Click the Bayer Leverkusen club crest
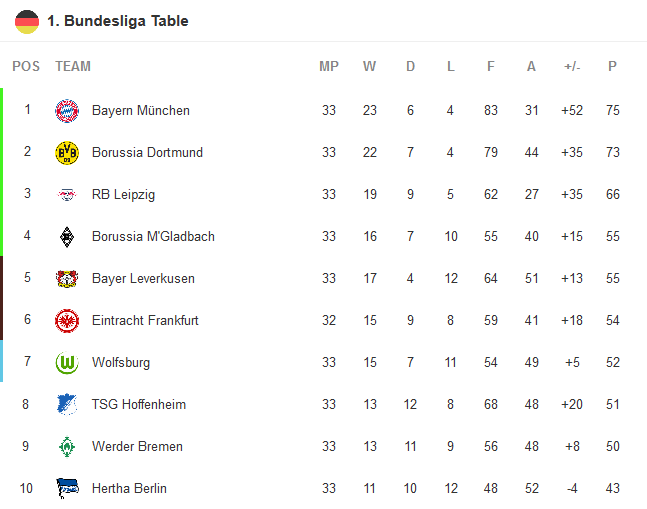Image resolution: width=647 pixels, height=509 pixels. [x=67, y=279]
